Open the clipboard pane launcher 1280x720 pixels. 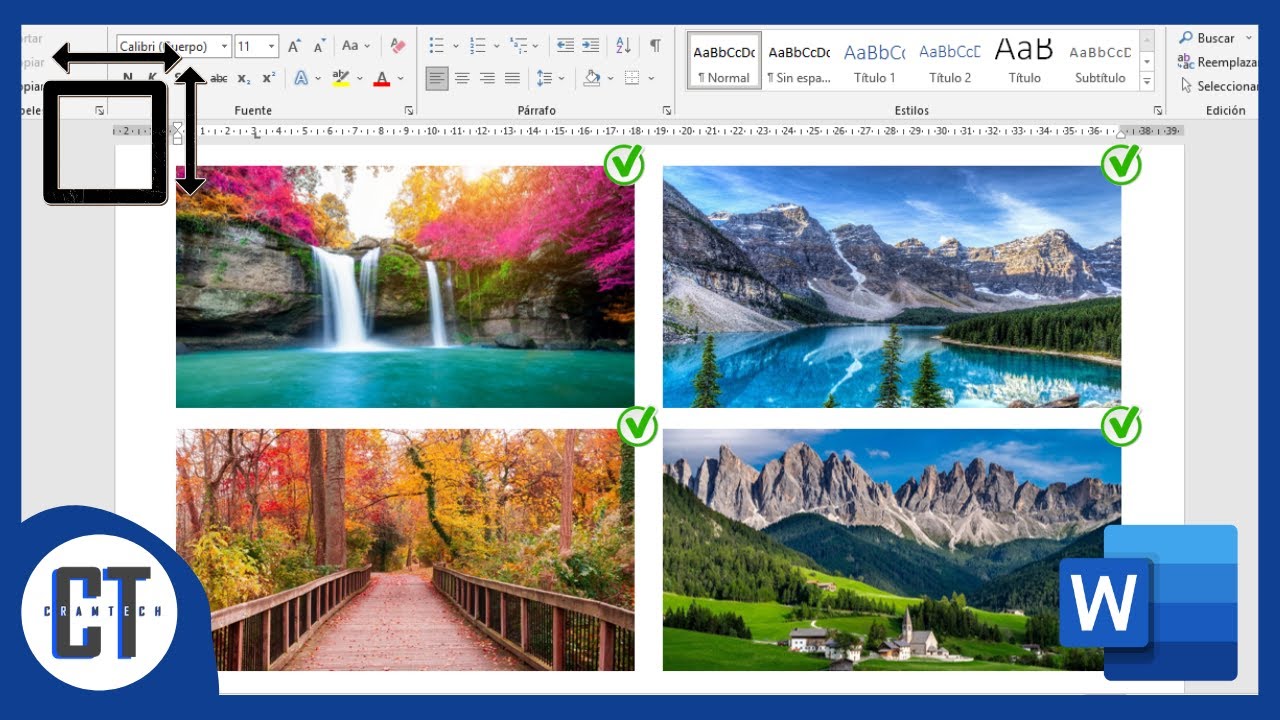pos(99,110)
